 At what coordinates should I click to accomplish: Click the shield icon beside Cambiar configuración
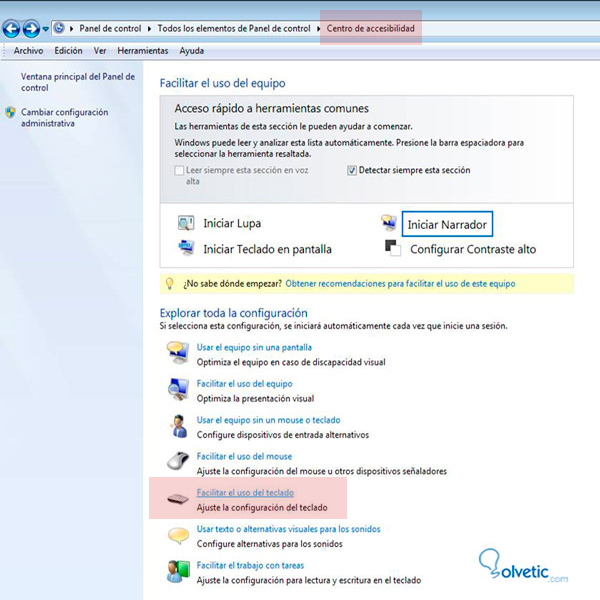[x=10, y=112]
